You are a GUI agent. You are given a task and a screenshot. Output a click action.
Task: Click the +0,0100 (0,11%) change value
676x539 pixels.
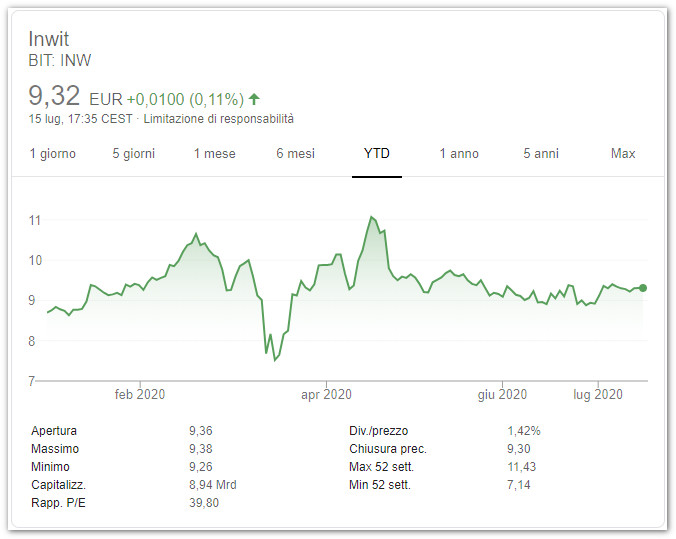tap(185, 100)
